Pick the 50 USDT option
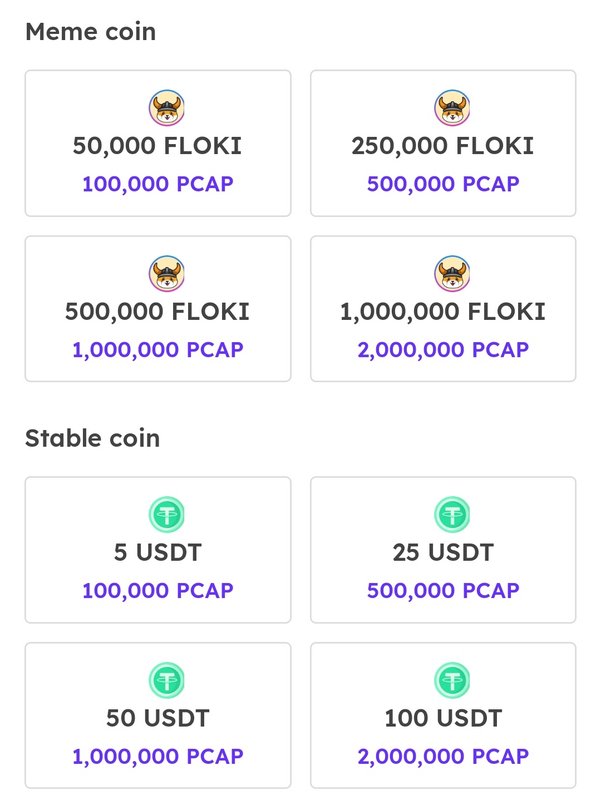Viewport: 601px width, 800px height. (x=158, y=716)
